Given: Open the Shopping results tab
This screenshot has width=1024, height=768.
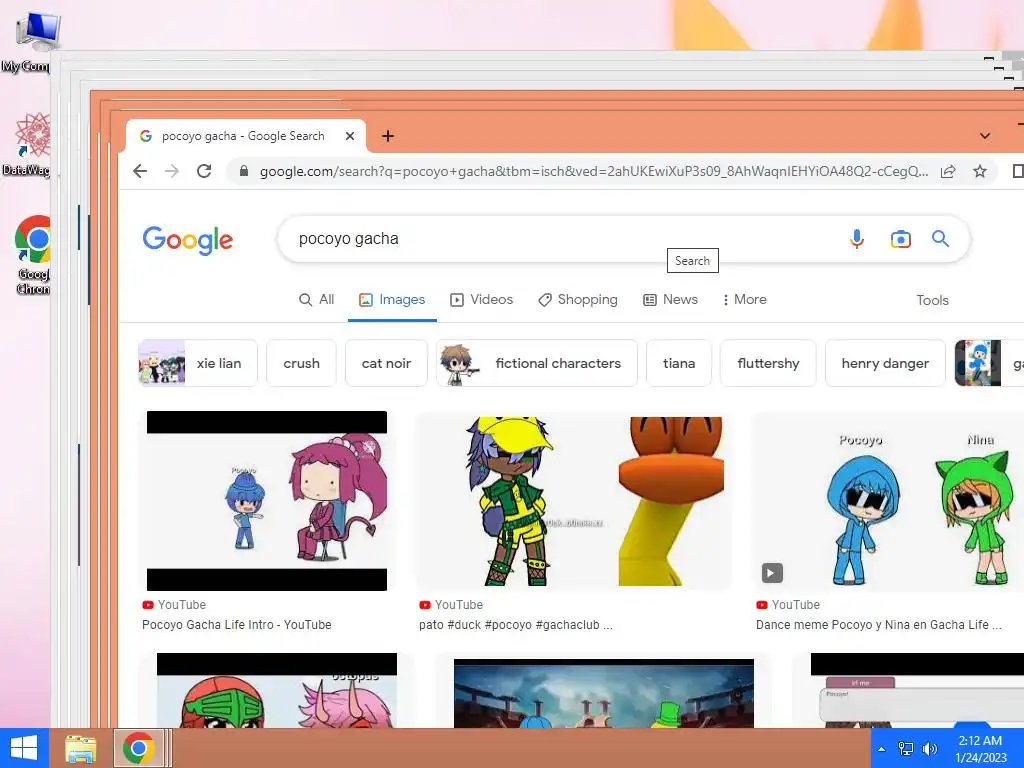Looking at the screenshot, I should [578, 300].
